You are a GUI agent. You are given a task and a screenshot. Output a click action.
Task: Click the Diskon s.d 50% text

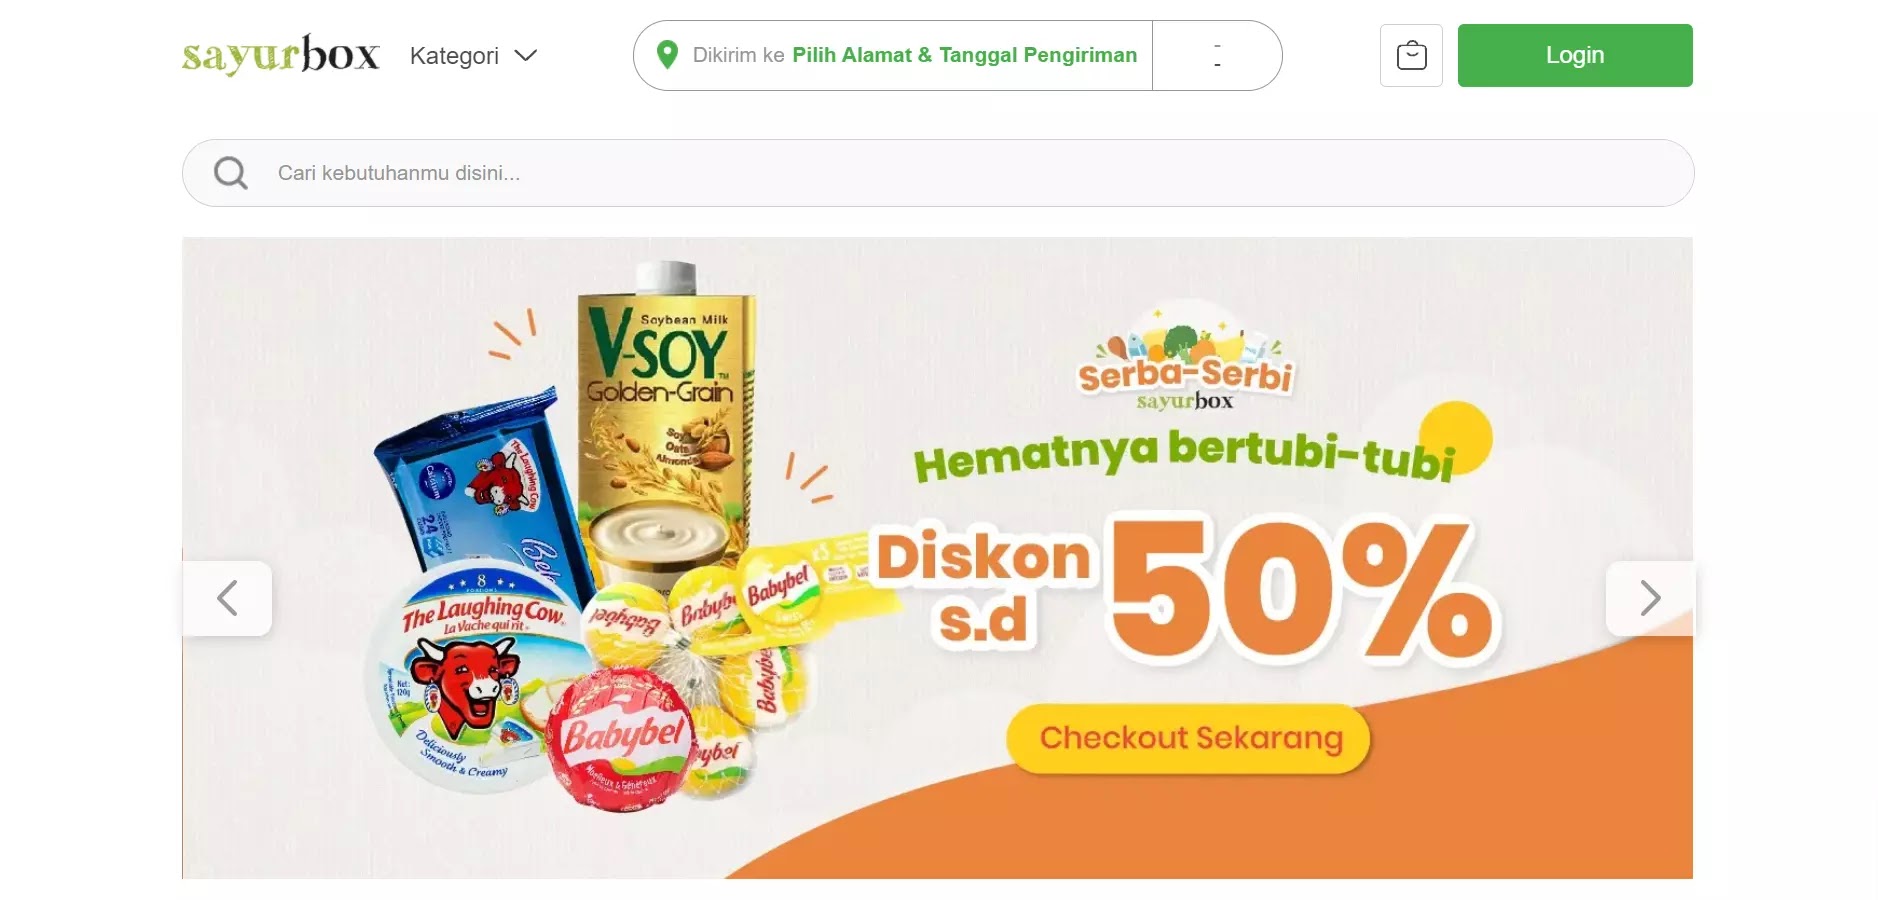point(1185,590)
